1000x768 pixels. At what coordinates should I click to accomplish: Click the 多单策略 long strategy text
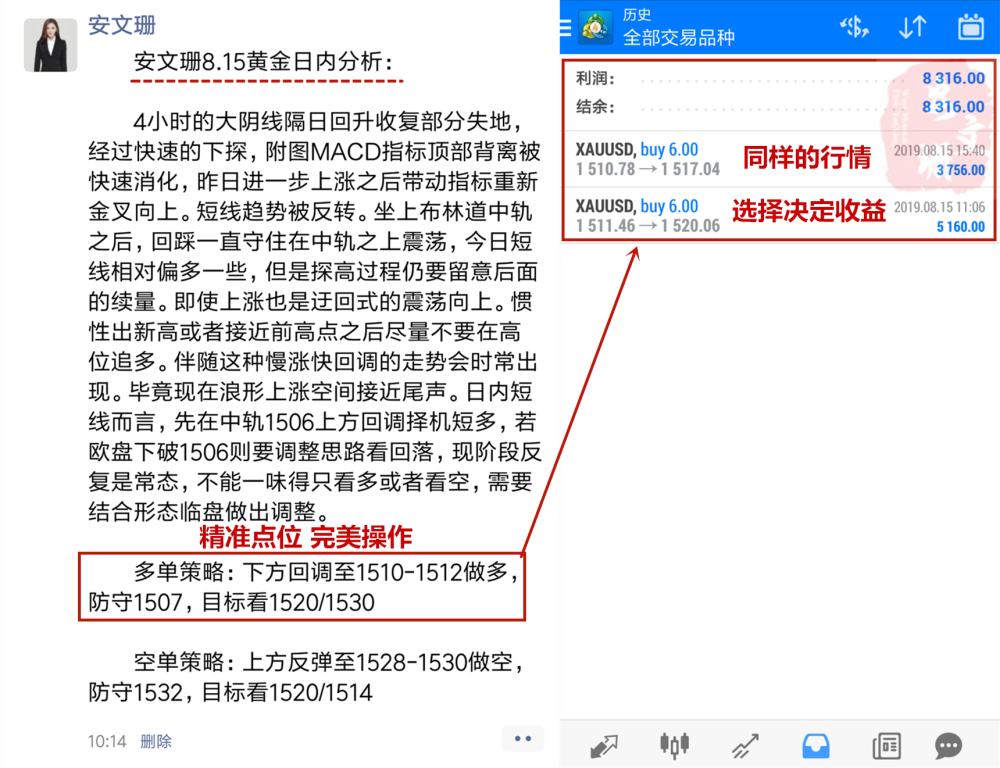tap(305, 587)
